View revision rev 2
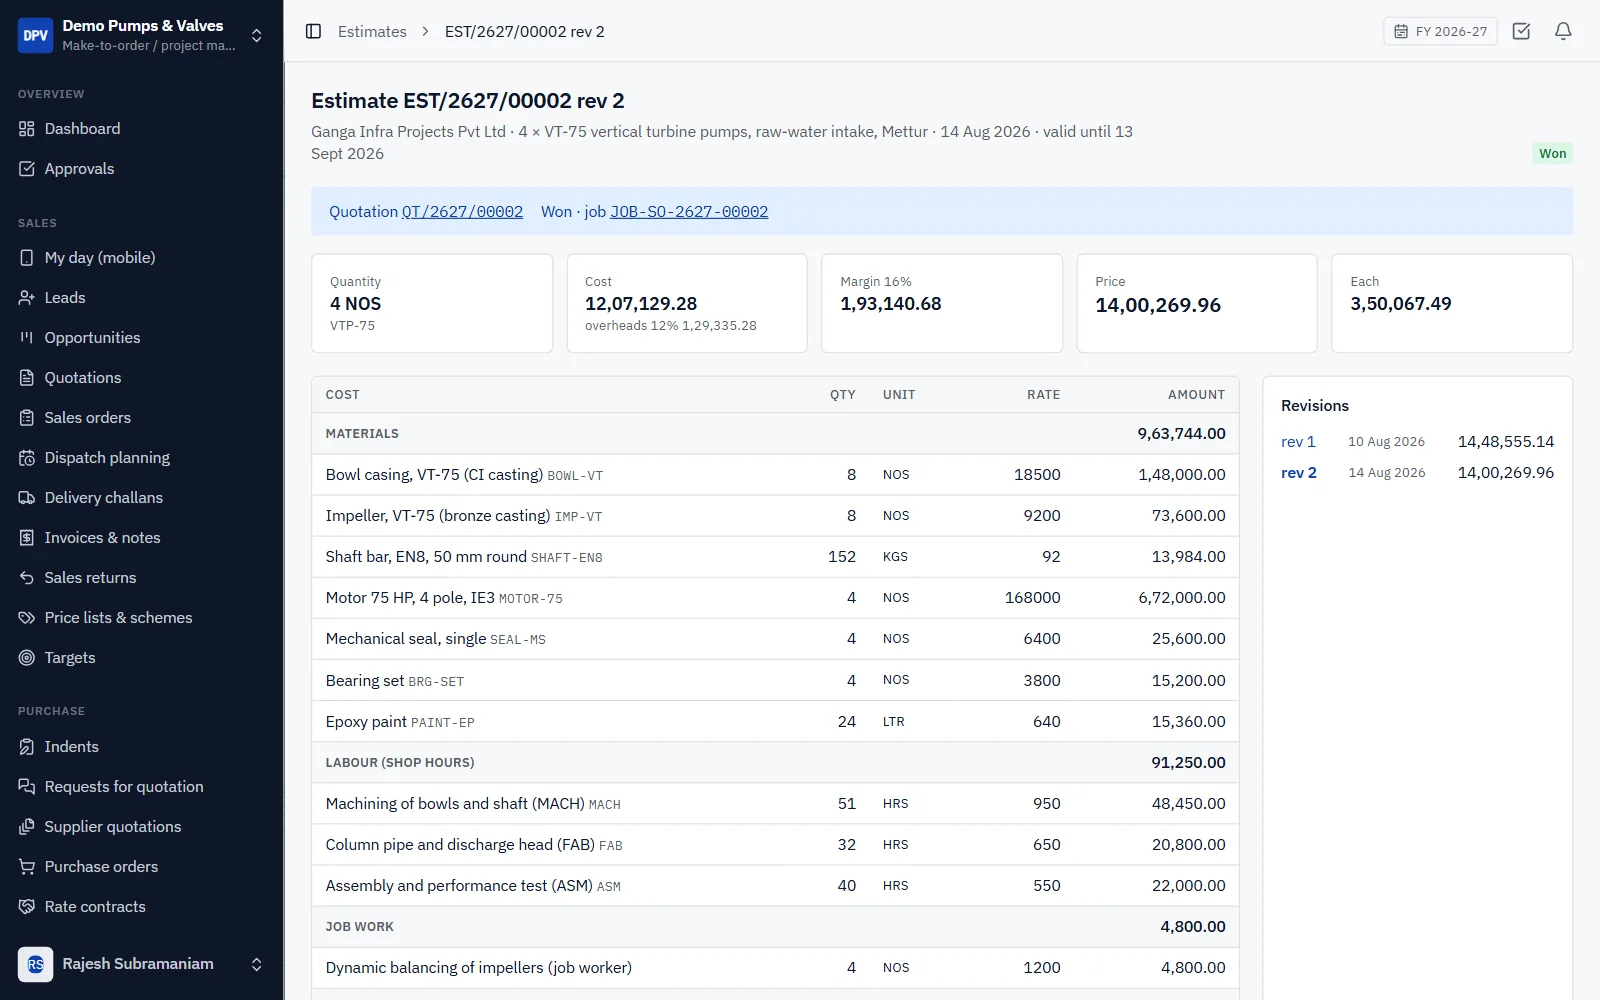This screenshot has height=1000, width=1600. pos(1299,473)
